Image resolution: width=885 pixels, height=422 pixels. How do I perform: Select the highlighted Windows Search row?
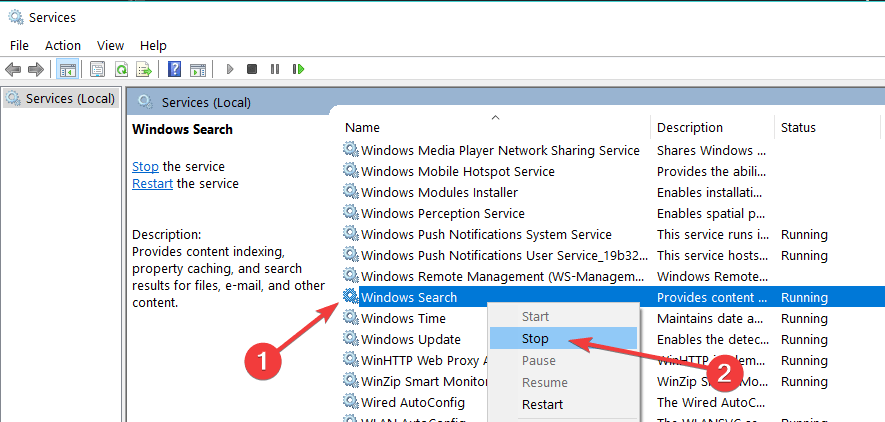[x=613, y=297]
